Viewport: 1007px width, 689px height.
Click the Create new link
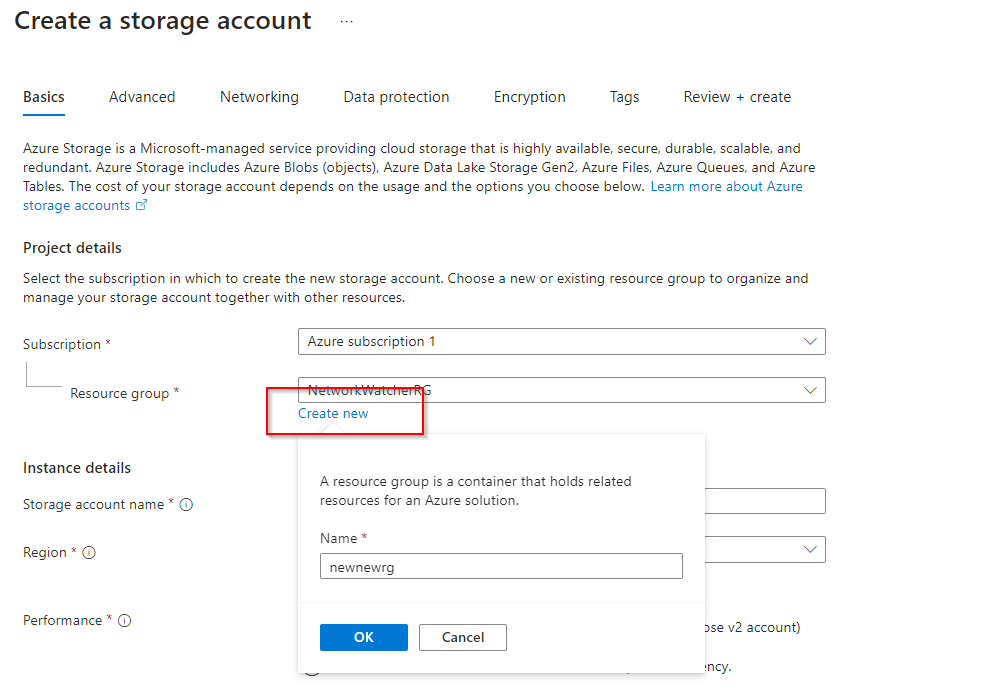click(x=333, y=414)
